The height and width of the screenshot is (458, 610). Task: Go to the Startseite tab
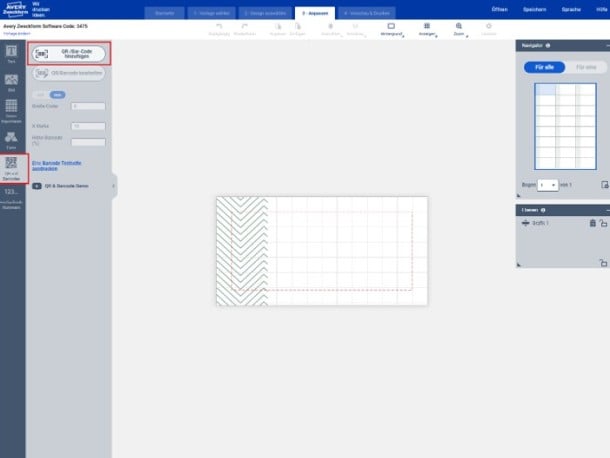(x=165, y=13)
